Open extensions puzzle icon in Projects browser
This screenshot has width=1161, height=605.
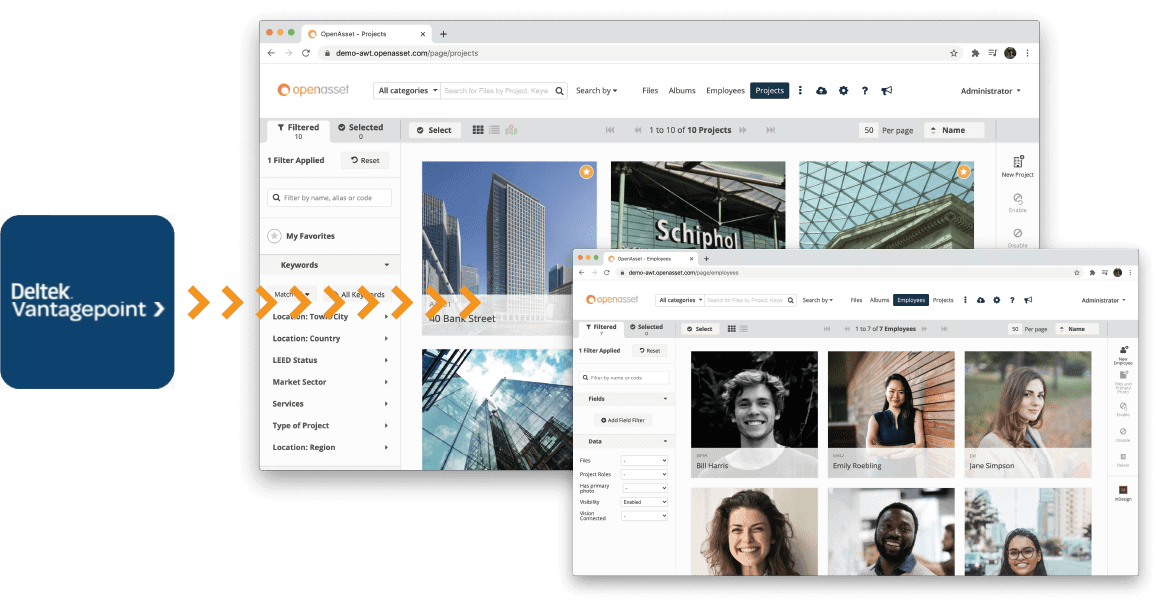pos(975,53)
